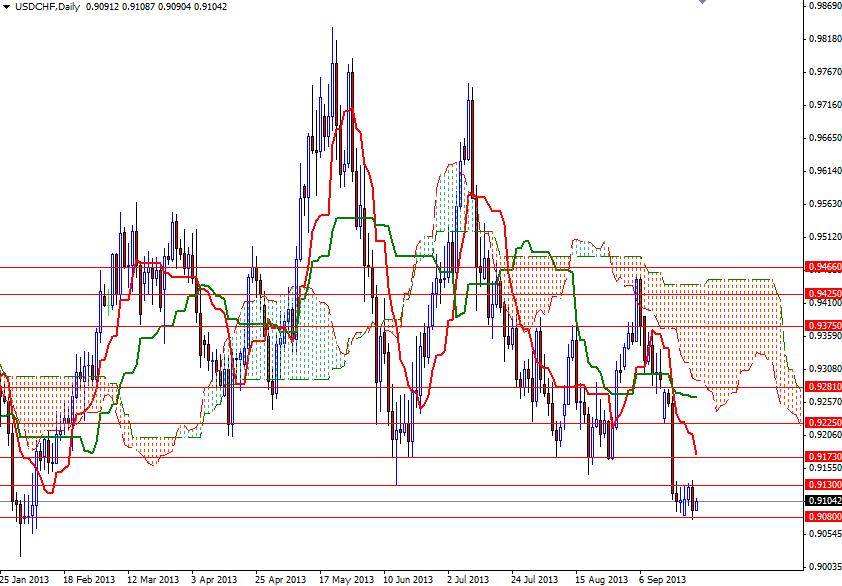This screenshot has height=586, width=842.
Task: Click the red 0.91300 price level label
Action: [822, 485]
